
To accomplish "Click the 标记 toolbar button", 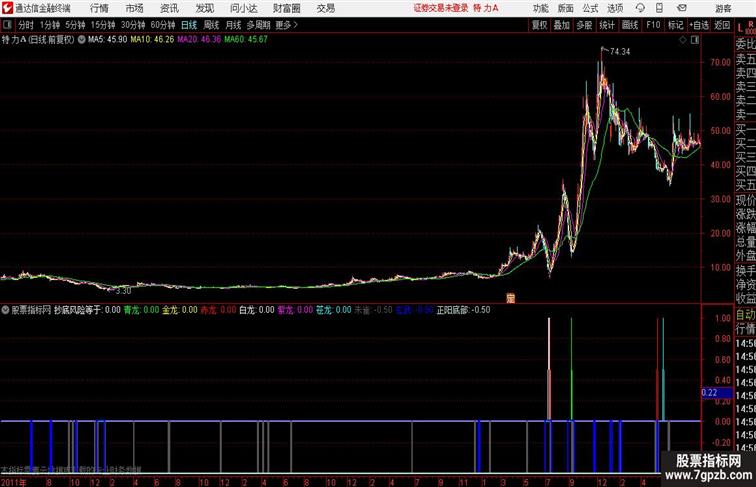I will (x=675, y=25).
